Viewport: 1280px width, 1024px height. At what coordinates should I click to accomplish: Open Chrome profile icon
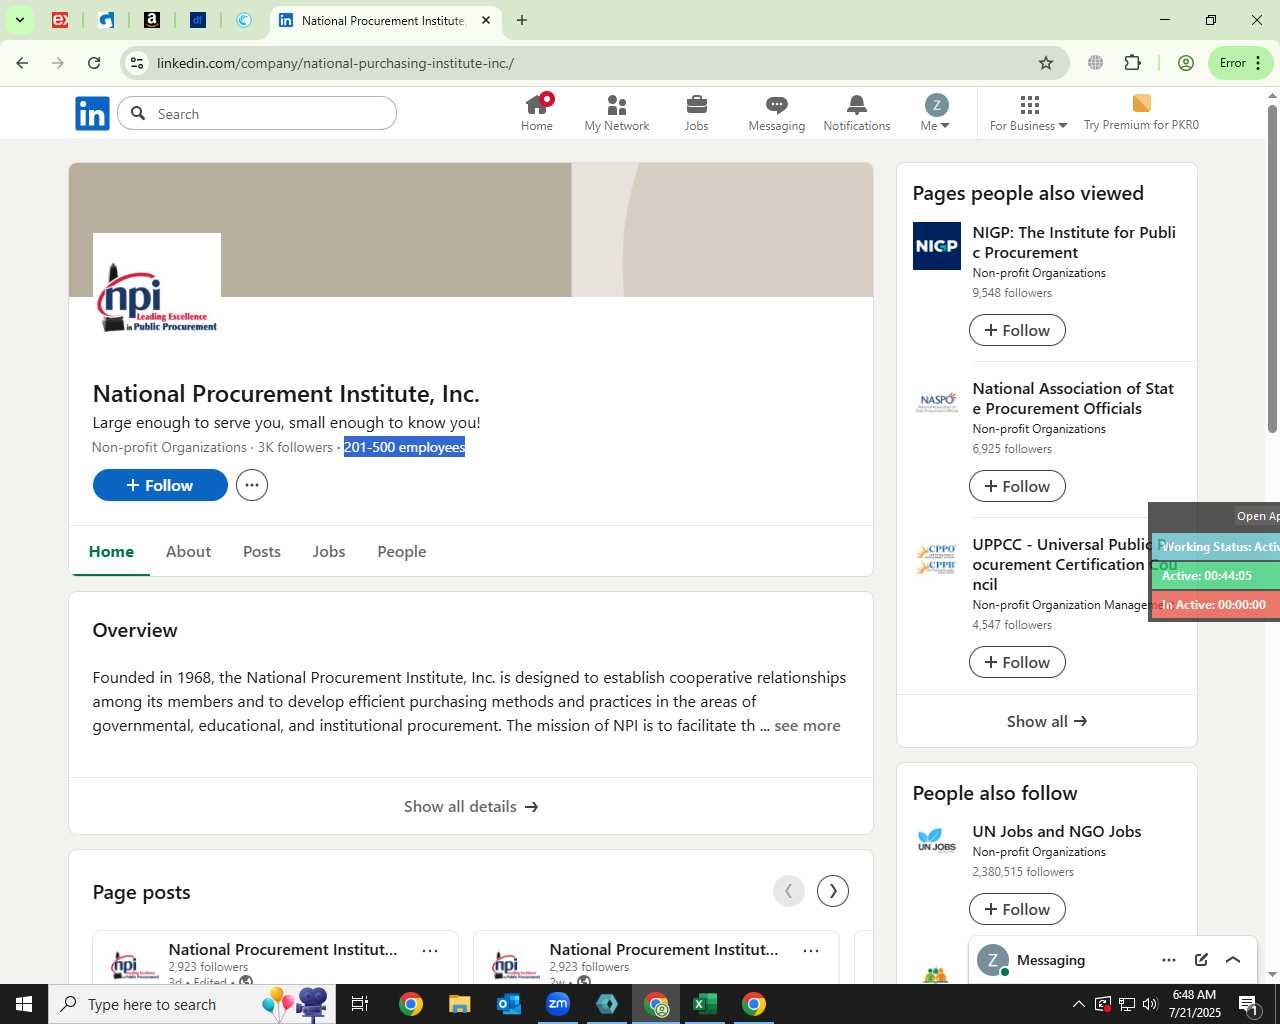click(x=1186, y=63)
